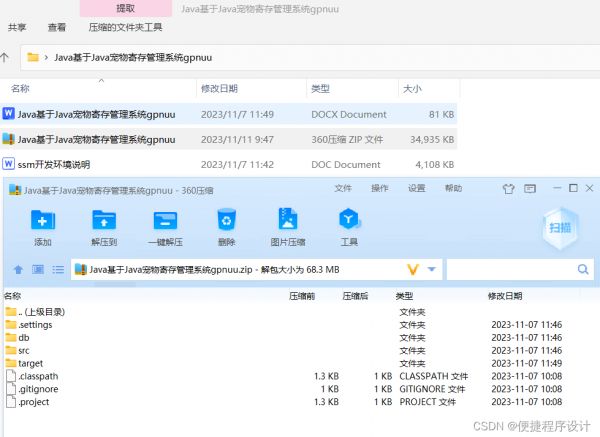The height and width of the screenshot is (437, 600).
Task: Sort Explorer files by 大小 column
Action: 412,89
